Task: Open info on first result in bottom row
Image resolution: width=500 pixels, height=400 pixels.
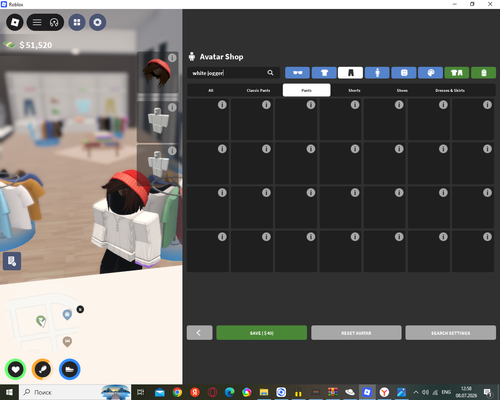Action: point(222,237)
